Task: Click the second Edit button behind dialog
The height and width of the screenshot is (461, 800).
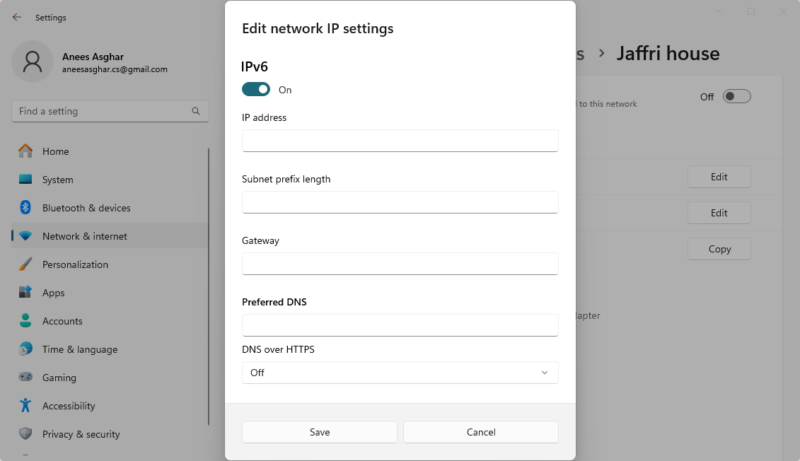Action: pyautogui.click(x=719, y=213)
